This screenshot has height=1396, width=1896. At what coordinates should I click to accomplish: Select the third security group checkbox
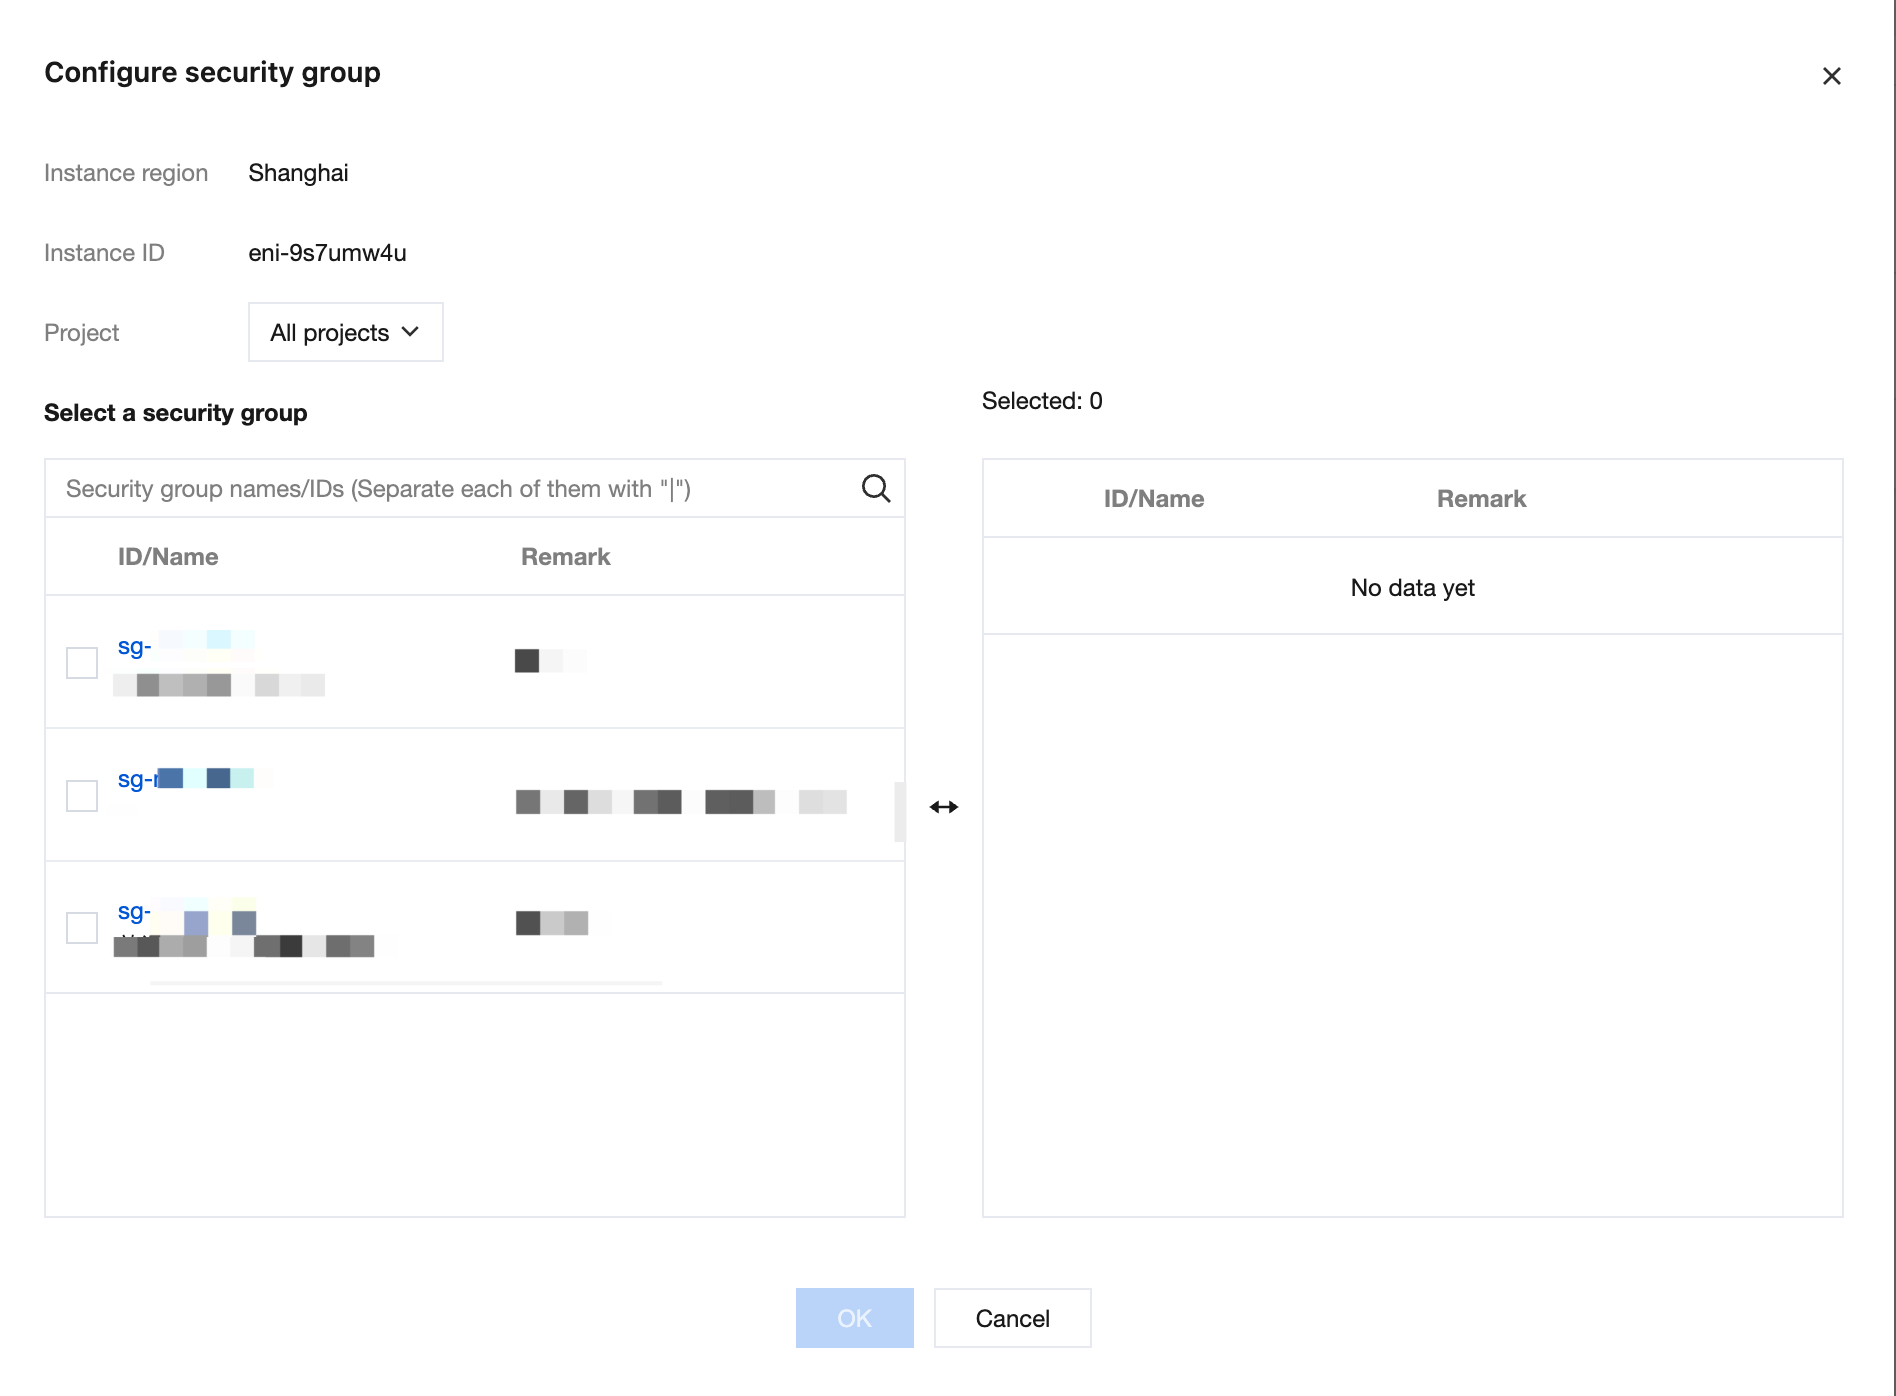pos(82,928)
